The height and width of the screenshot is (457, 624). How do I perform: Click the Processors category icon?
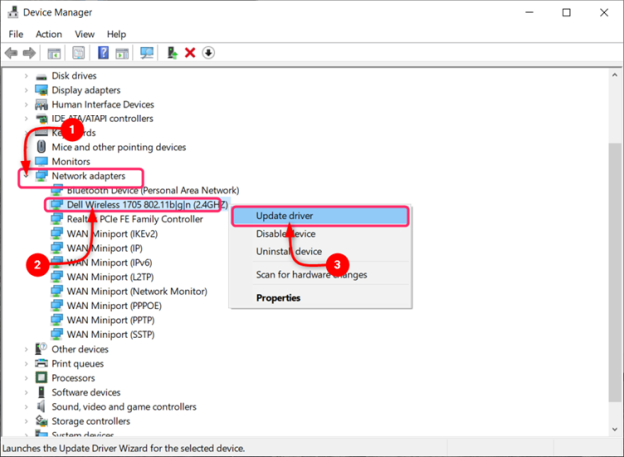(x=41, y=377)
